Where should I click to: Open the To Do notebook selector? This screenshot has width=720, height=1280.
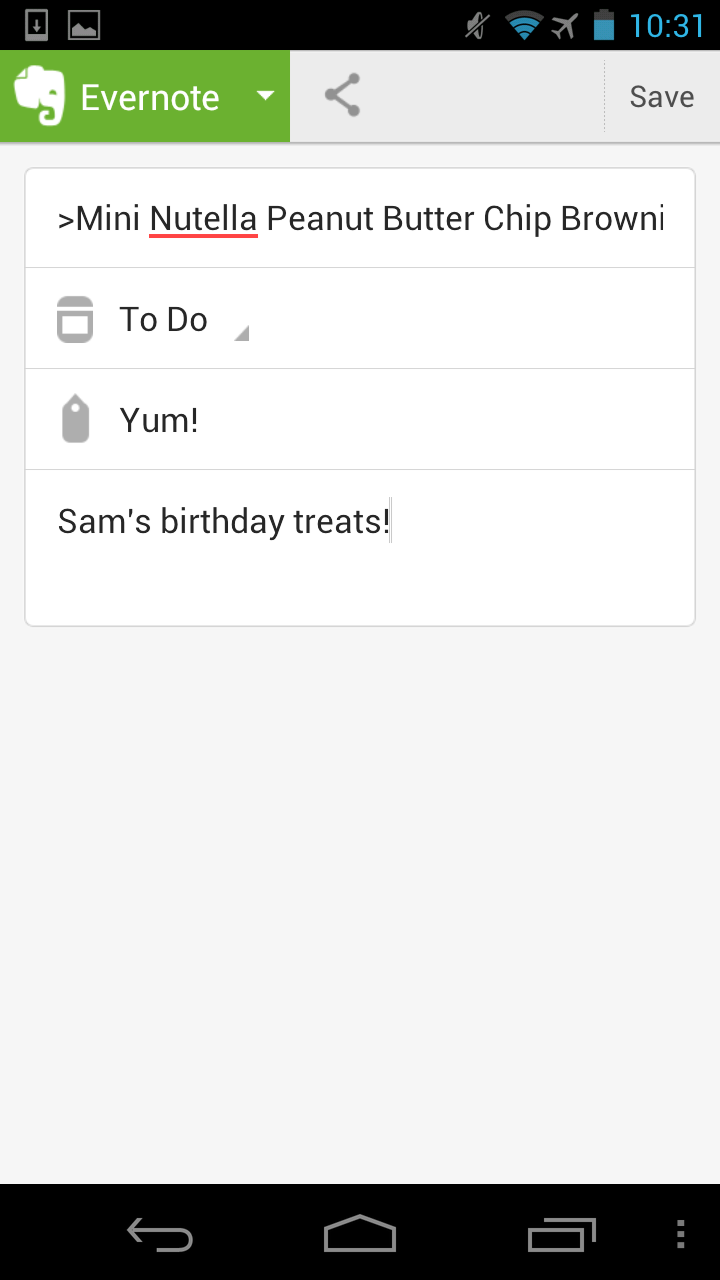[360, 319]
